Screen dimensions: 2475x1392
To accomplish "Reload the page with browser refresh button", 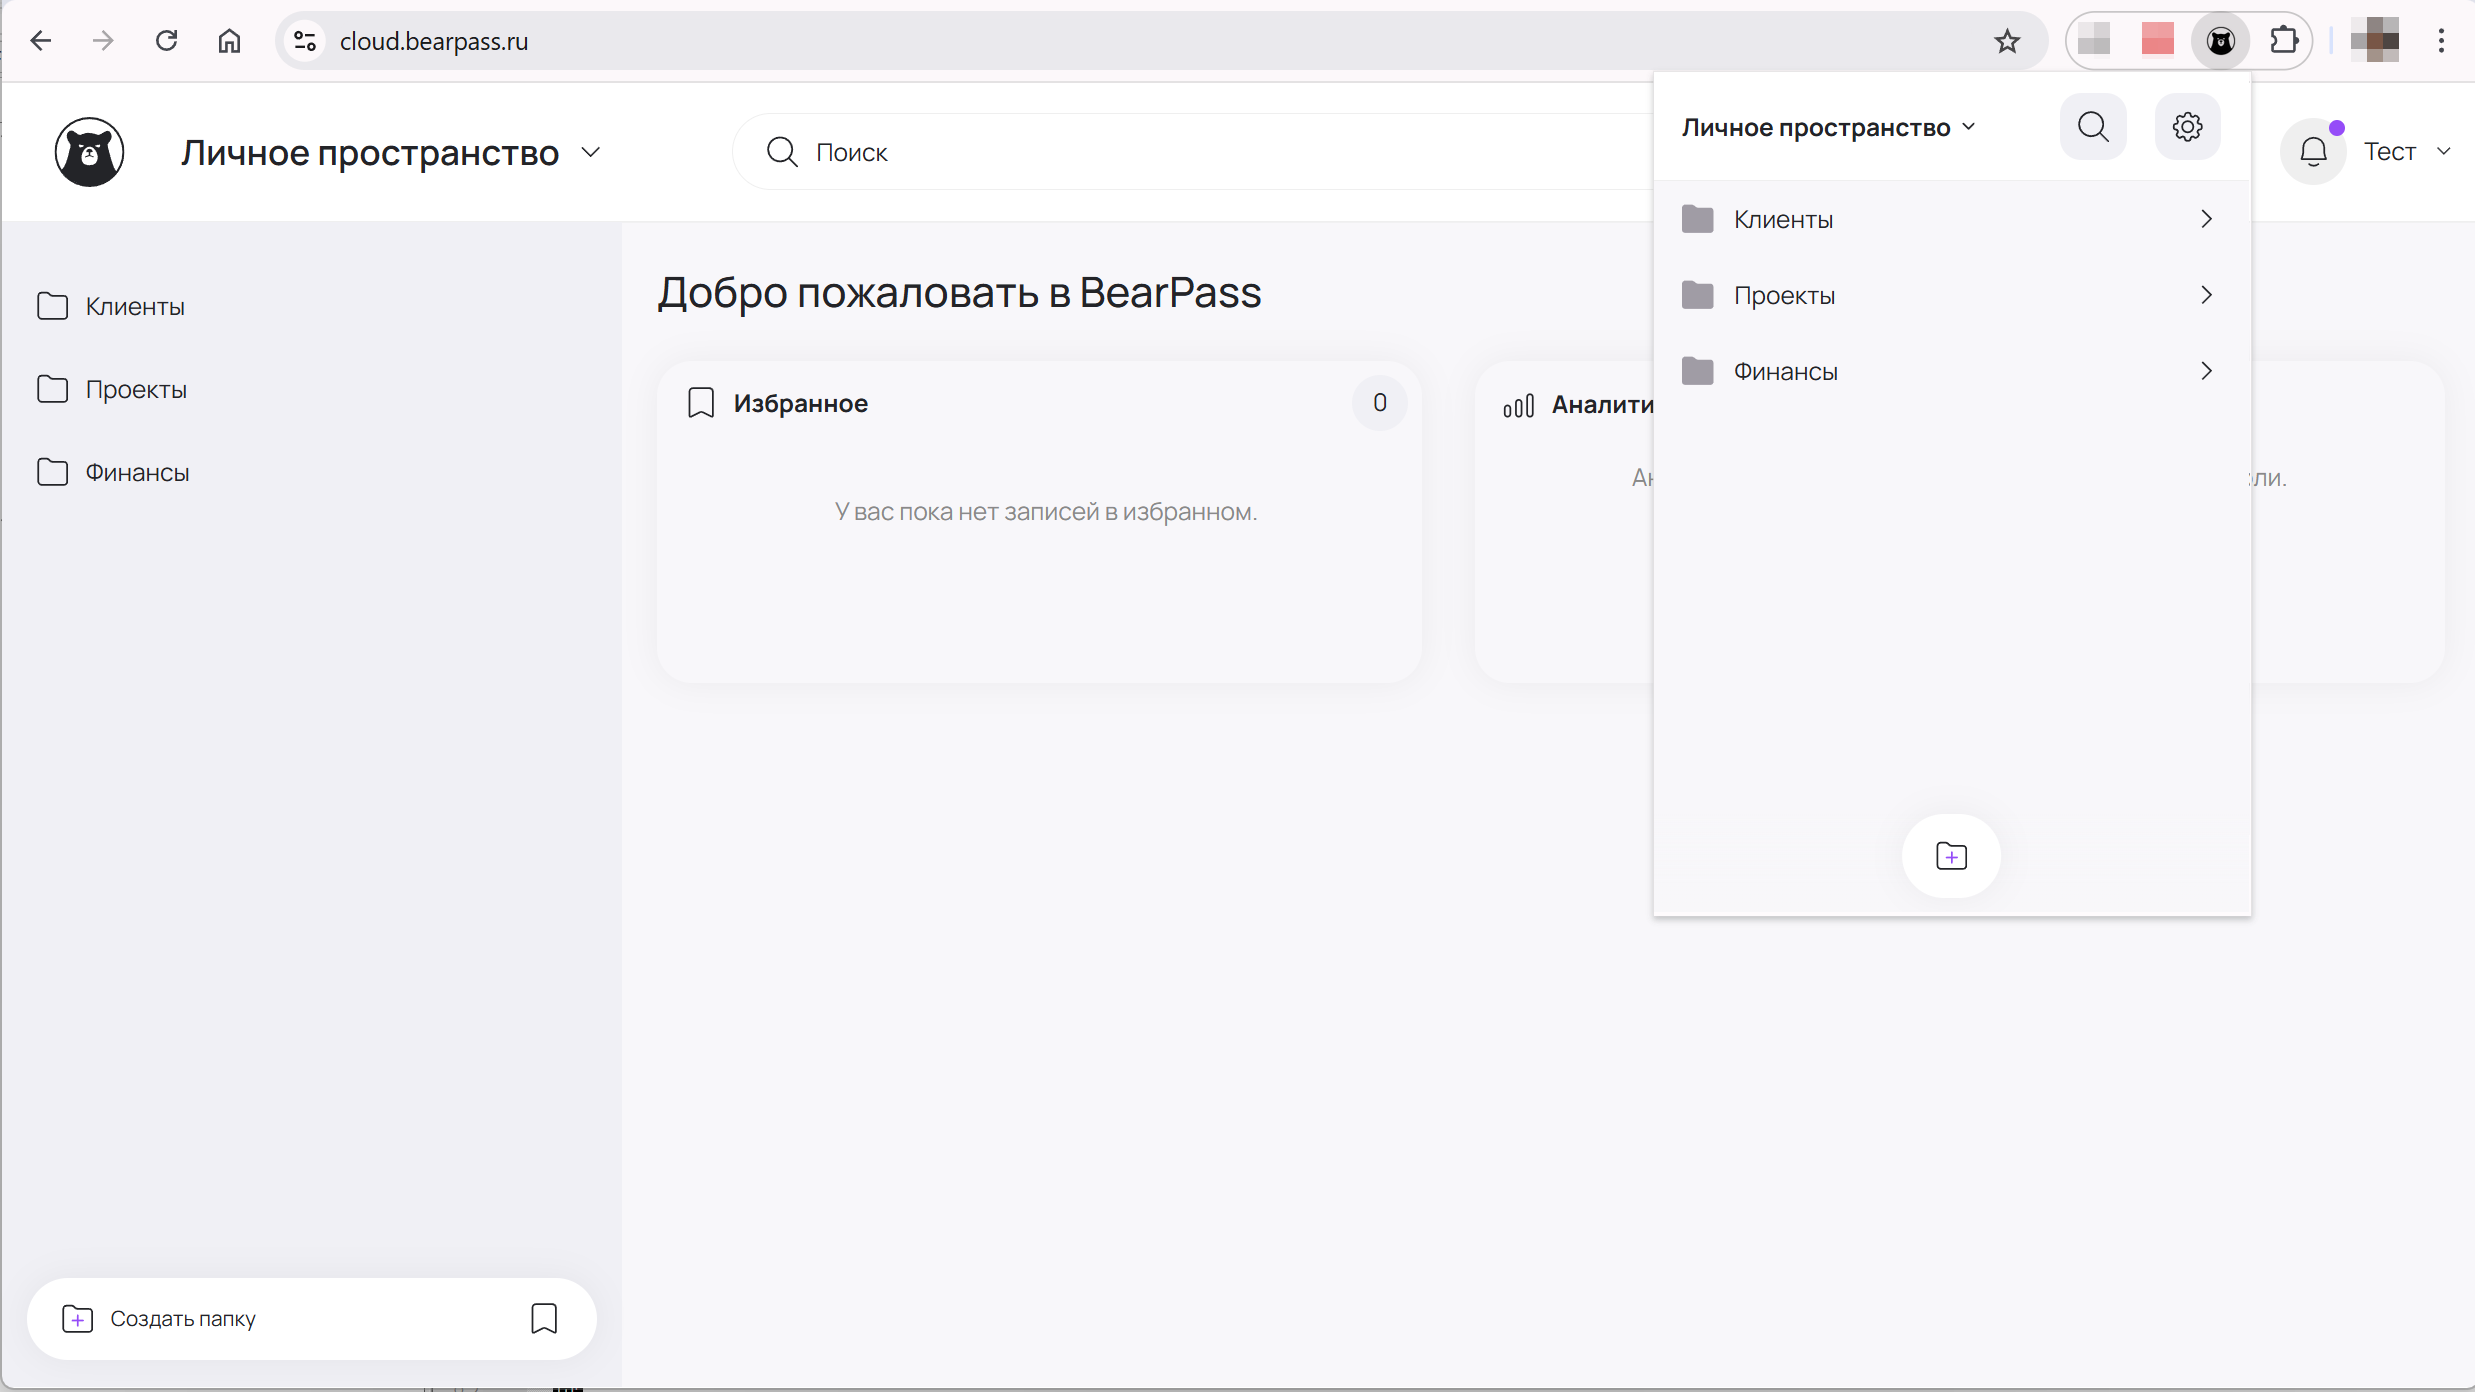I will pyautogui.click(x=166, y=41).
